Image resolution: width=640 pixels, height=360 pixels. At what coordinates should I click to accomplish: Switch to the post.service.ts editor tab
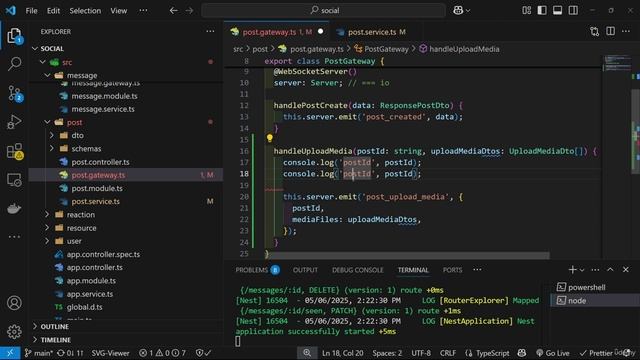pyautogui.click(x=372, y=32)
